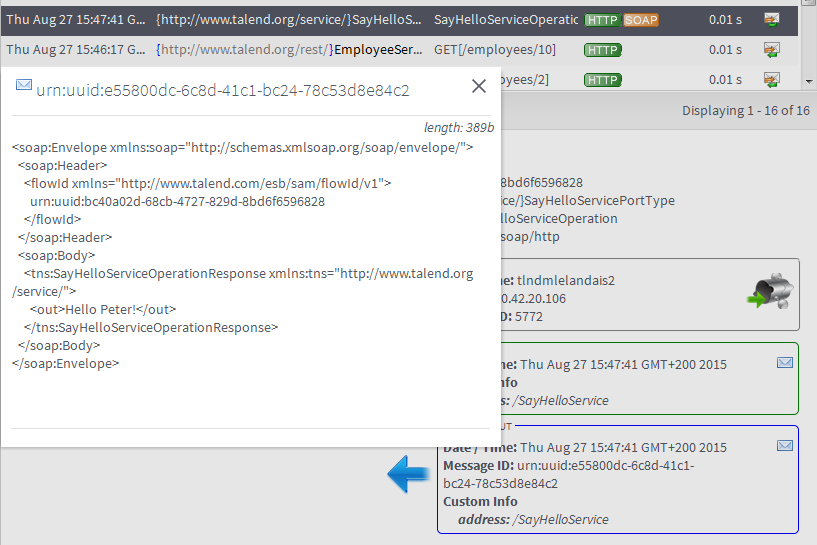Image resolution: width=817 pixels, height=545 pixels.
Task: Click the HTTP badge in employees/10 row
Action: [603, 50]
